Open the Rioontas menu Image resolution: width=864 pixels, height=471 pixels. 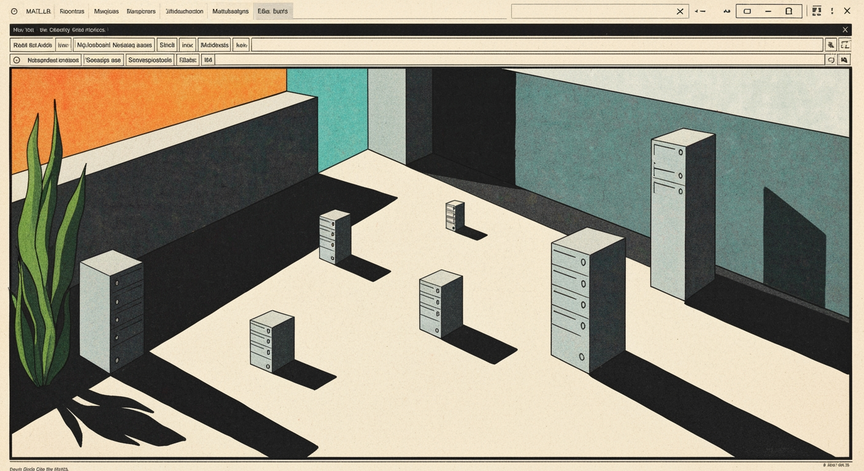[72, 11]
